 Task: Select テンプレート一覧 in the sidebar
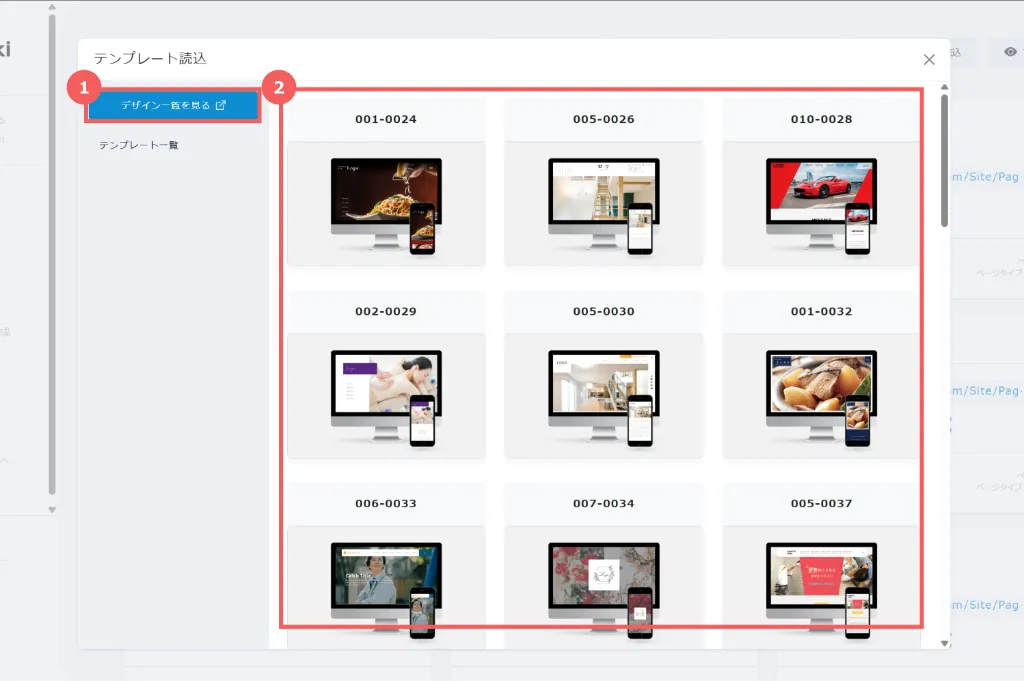tap(138, 145)
